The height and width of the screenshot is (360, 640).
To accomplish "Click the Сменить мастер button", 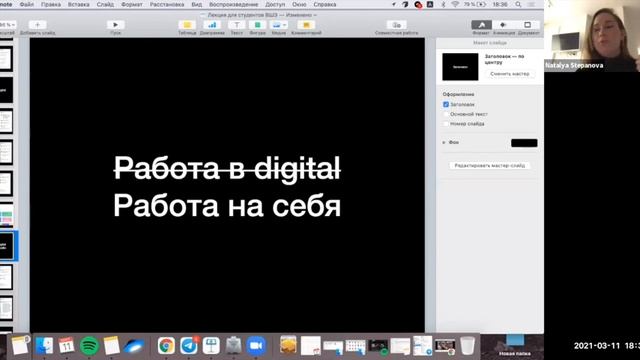I will pos(510,74).
